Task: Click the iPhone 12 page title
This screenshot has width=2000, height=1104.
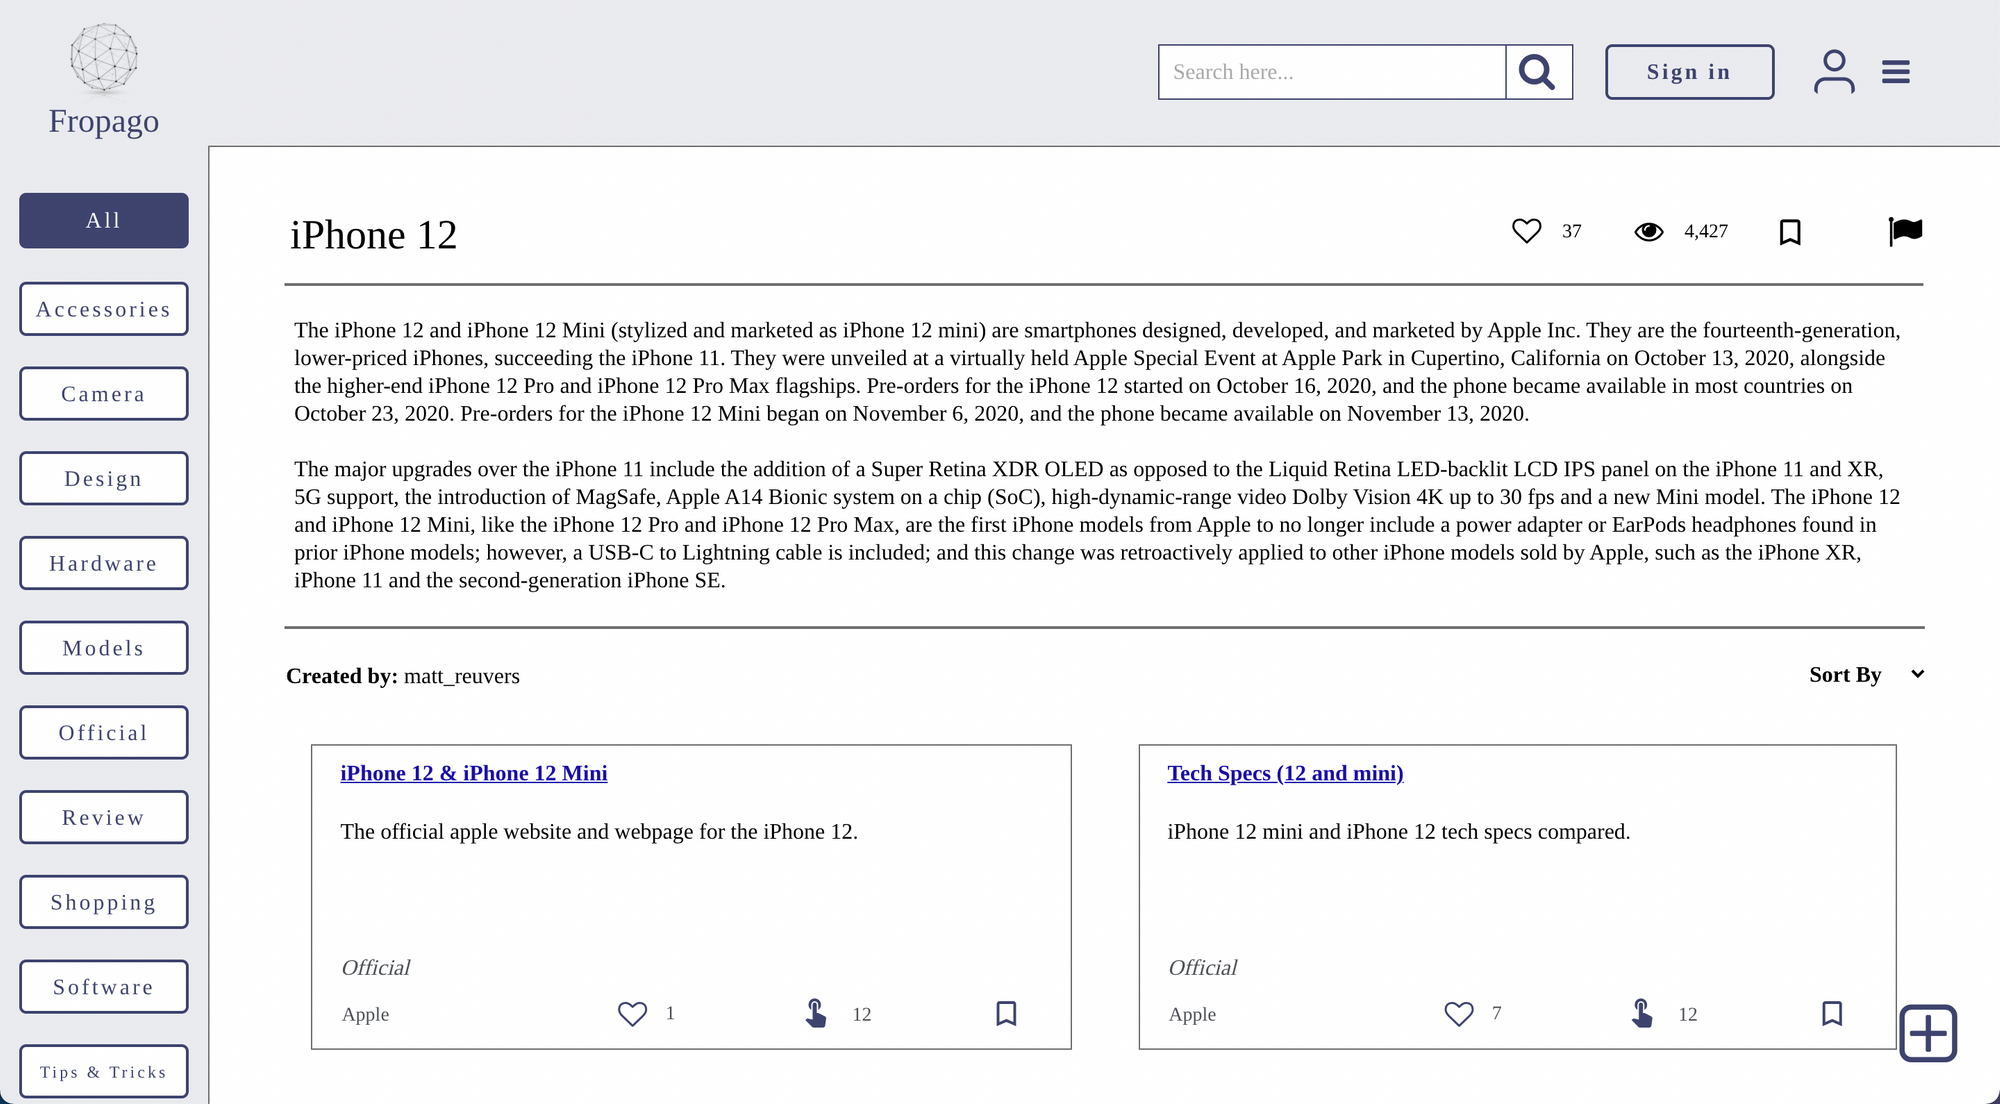Action: coord(373,235)
